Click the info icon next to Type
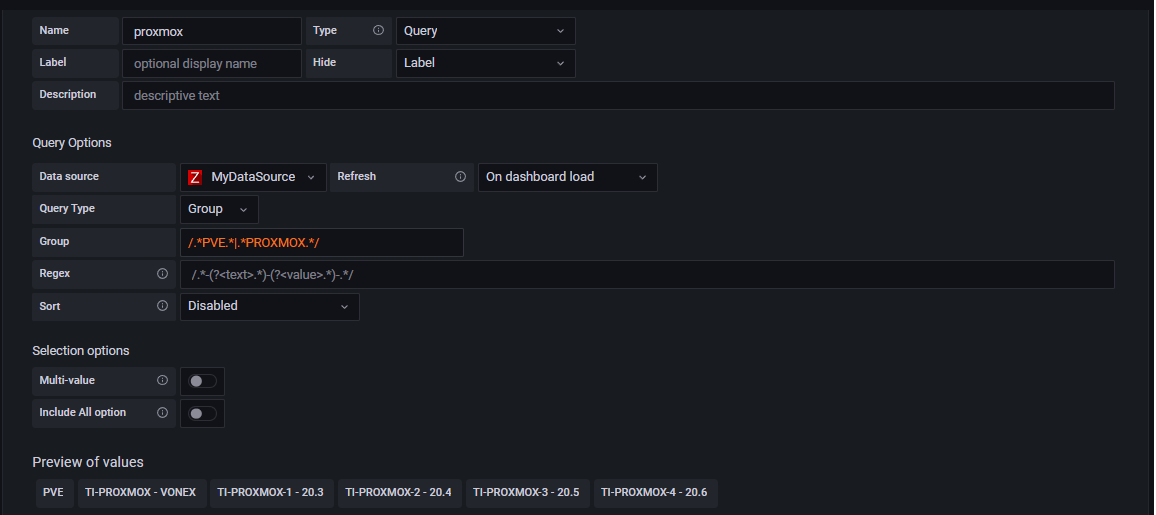The height and width of the screenshot is (515, 1156). tap(378, 31)
